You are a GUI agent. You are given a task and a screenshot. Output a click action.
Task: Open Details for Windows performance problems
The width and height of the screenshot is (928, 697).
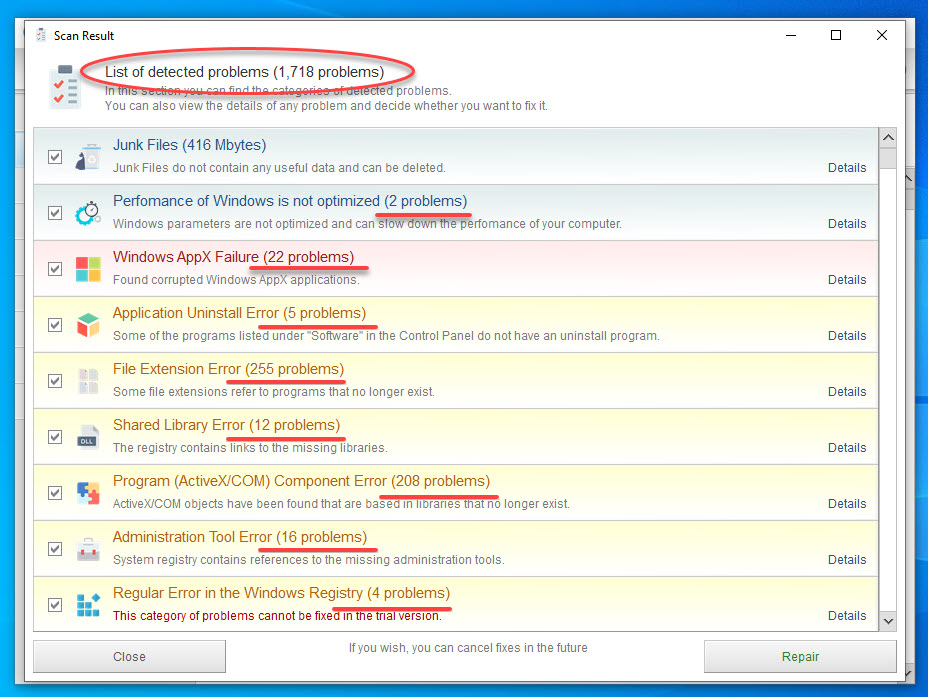coord(847,224)
